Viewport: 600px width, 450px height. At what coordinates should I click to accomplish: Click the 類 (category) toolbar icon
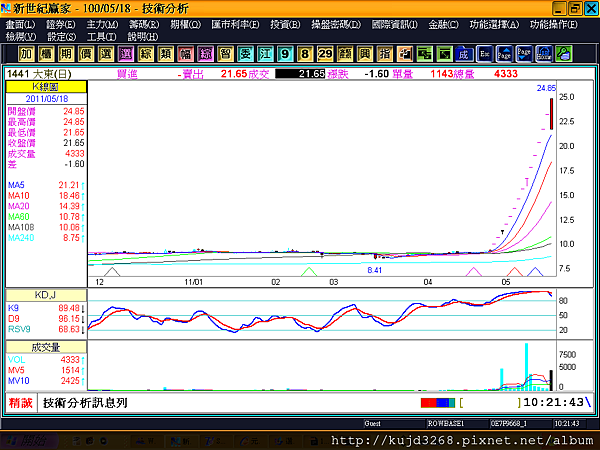(165, 54)
